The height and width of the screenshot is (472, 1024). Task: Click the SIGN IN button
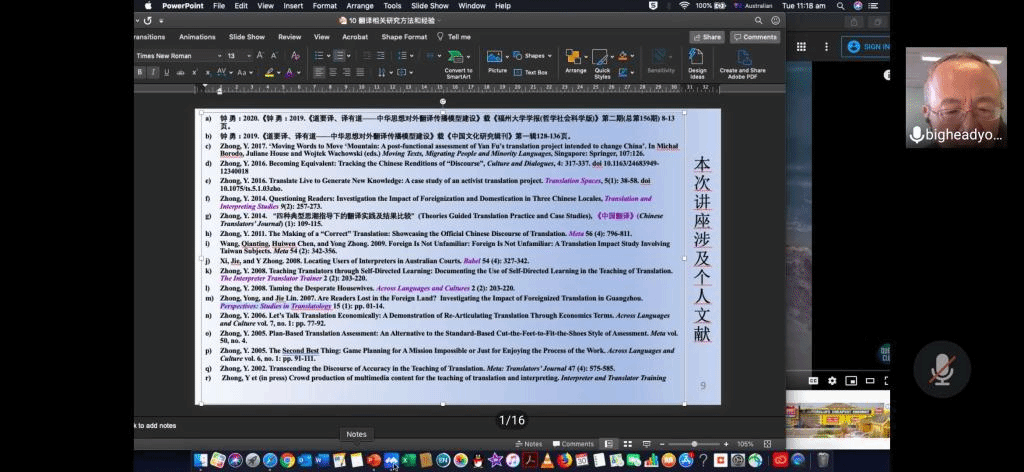(867, 47)
